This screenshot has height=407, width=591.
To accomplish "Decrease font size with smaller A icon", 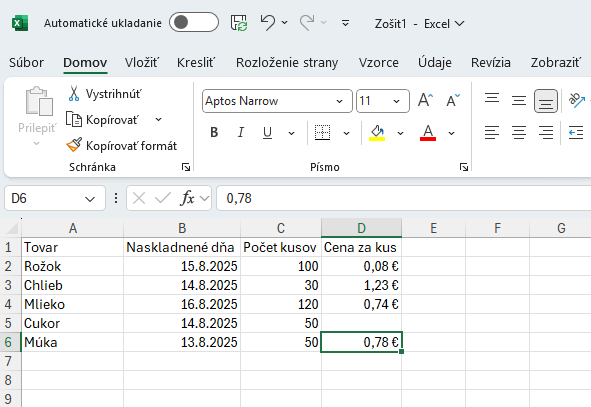I will (x=453, y=100).
